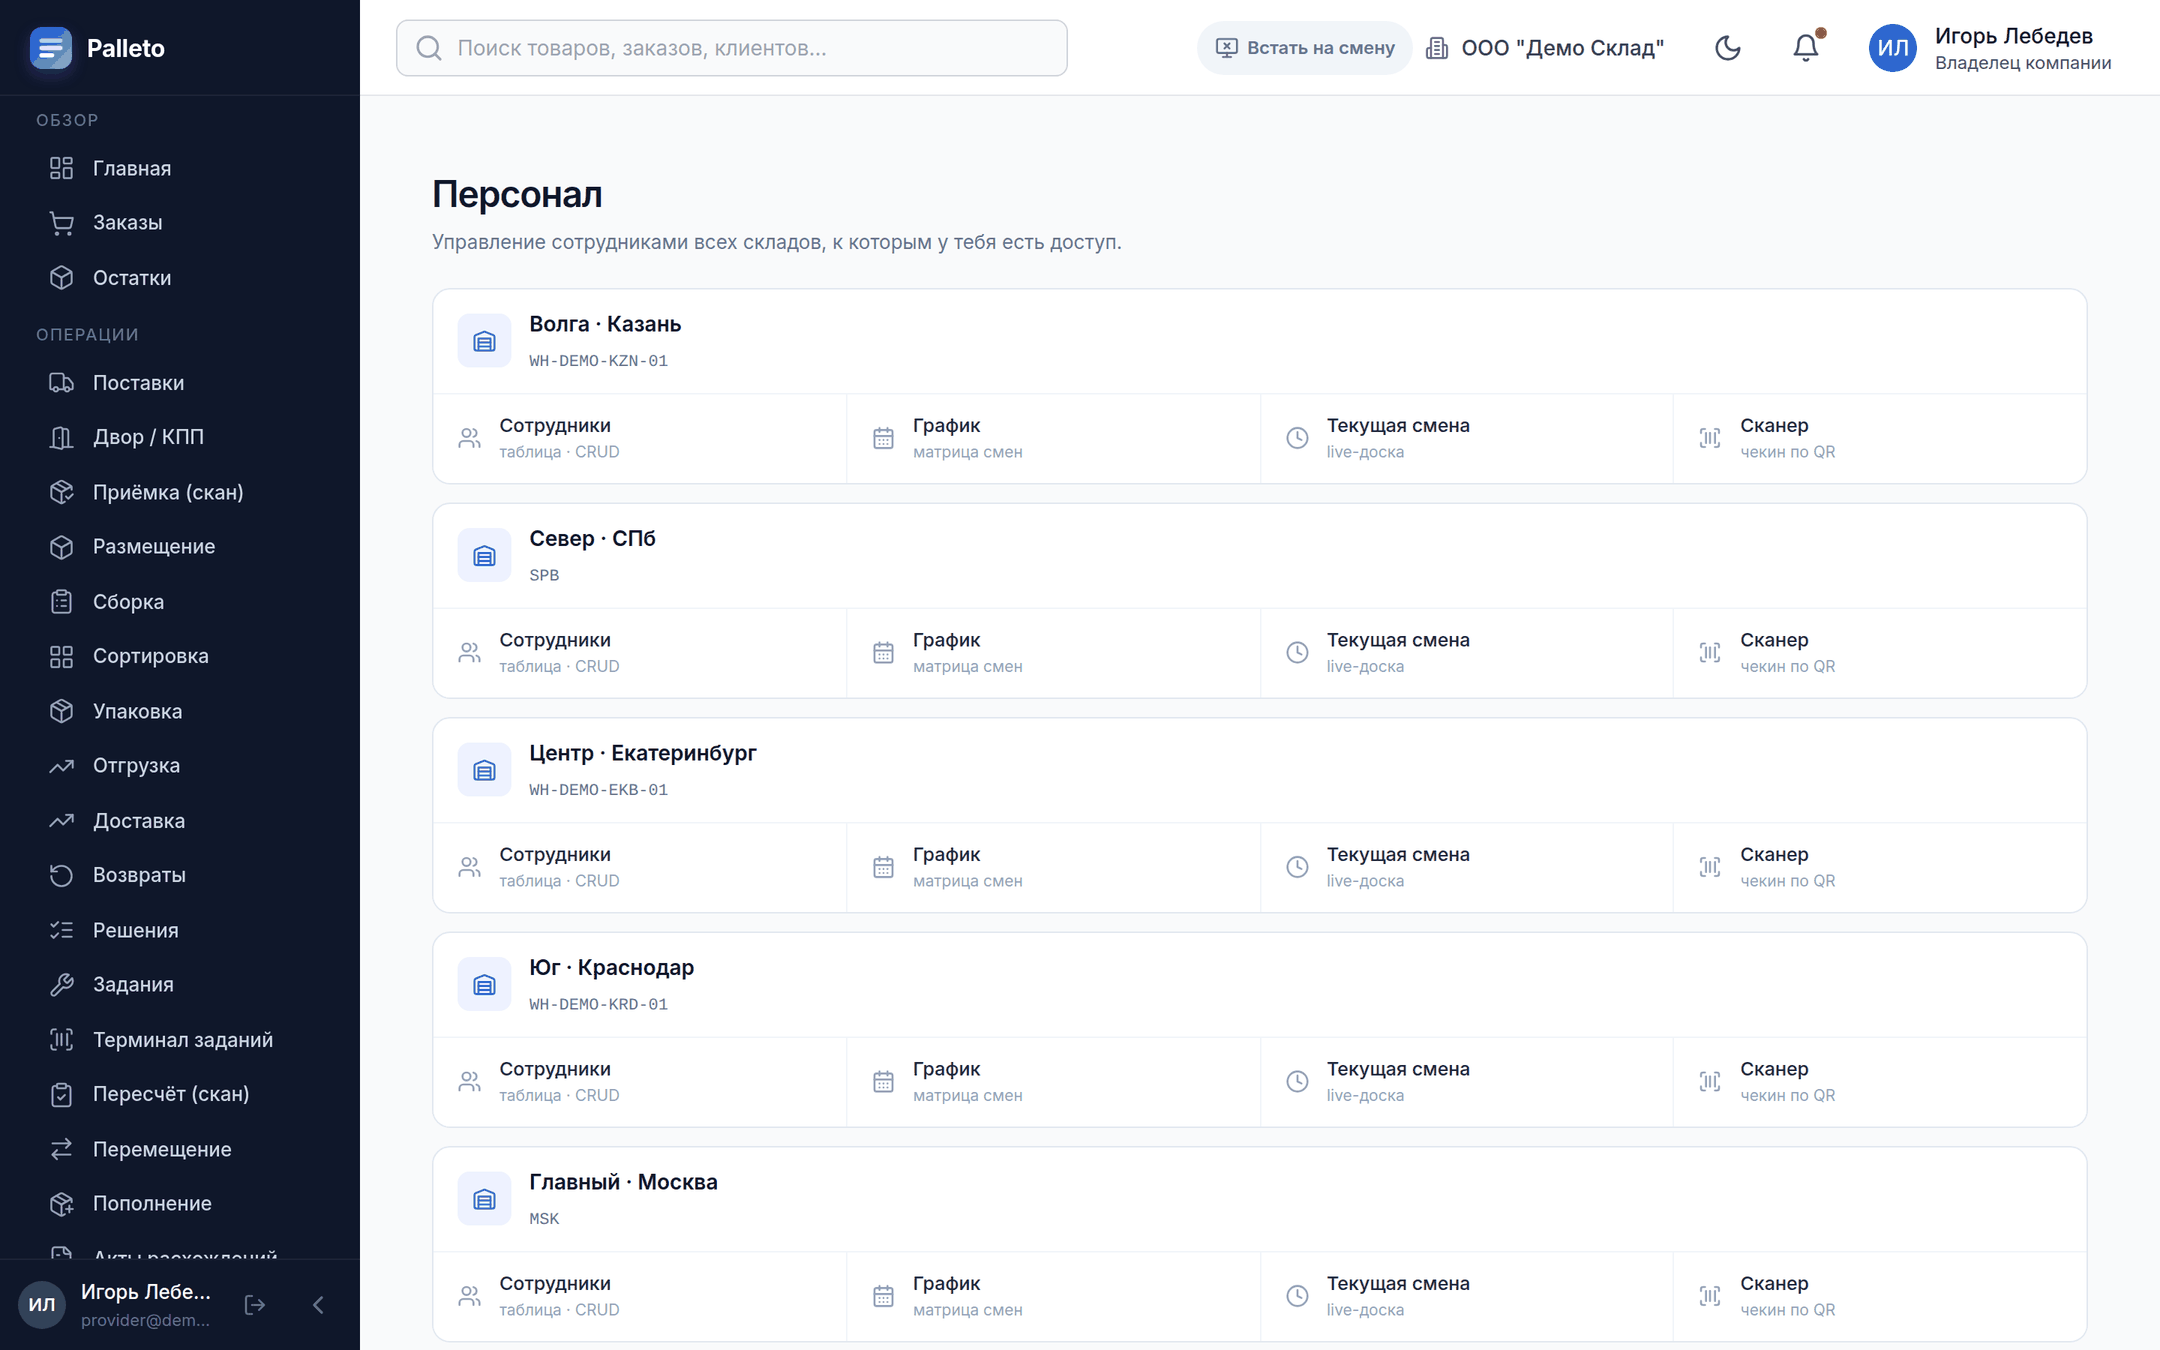Click the Пересчёт (скан) clipboard-check icon
This screenshot has height=1350, width=2160.
click(62, 1094)
